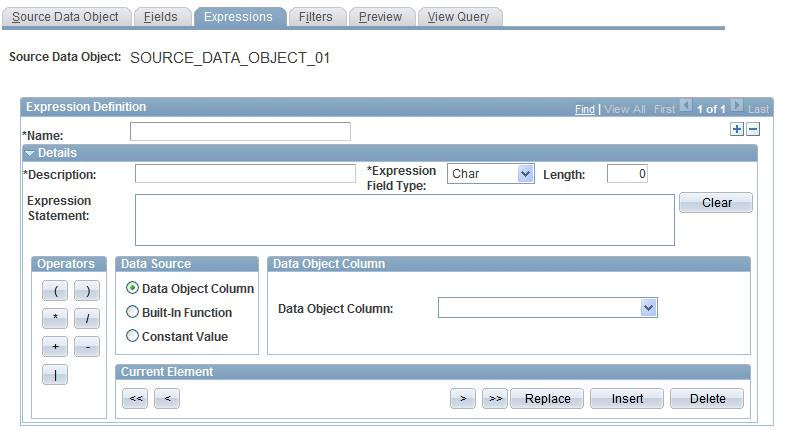This screenshot has width=787, height=430.
Task: Go to the previous row arrow icon
Action: (686, 106)
